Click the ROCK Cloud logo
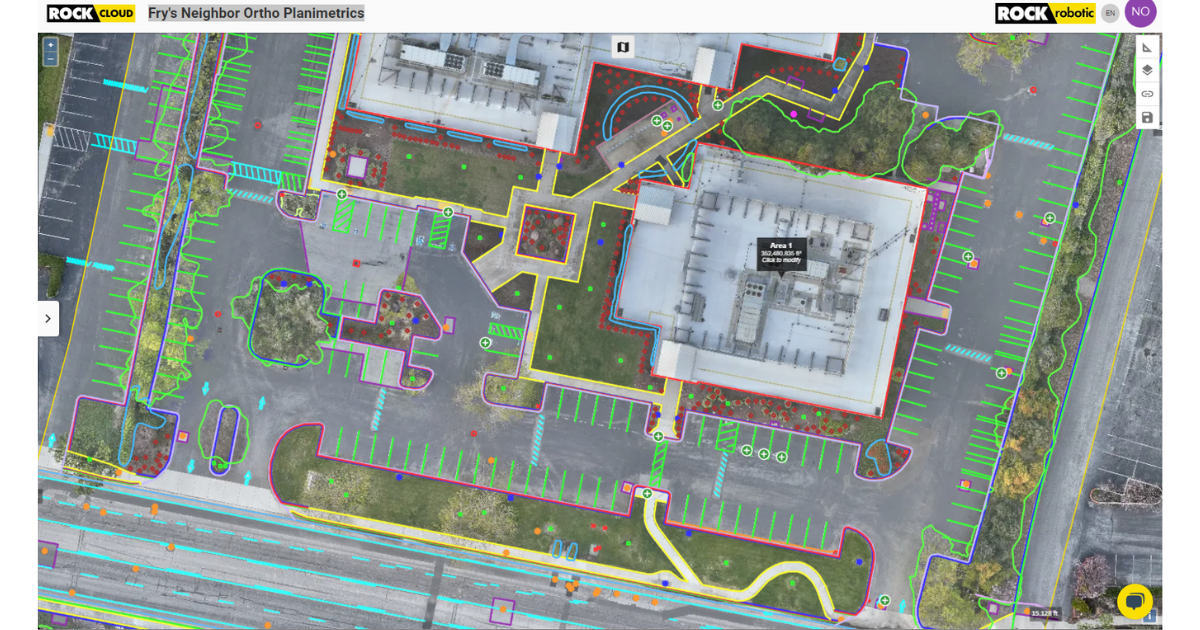Screen dimensions: 1200x630 tap(91, 13)
